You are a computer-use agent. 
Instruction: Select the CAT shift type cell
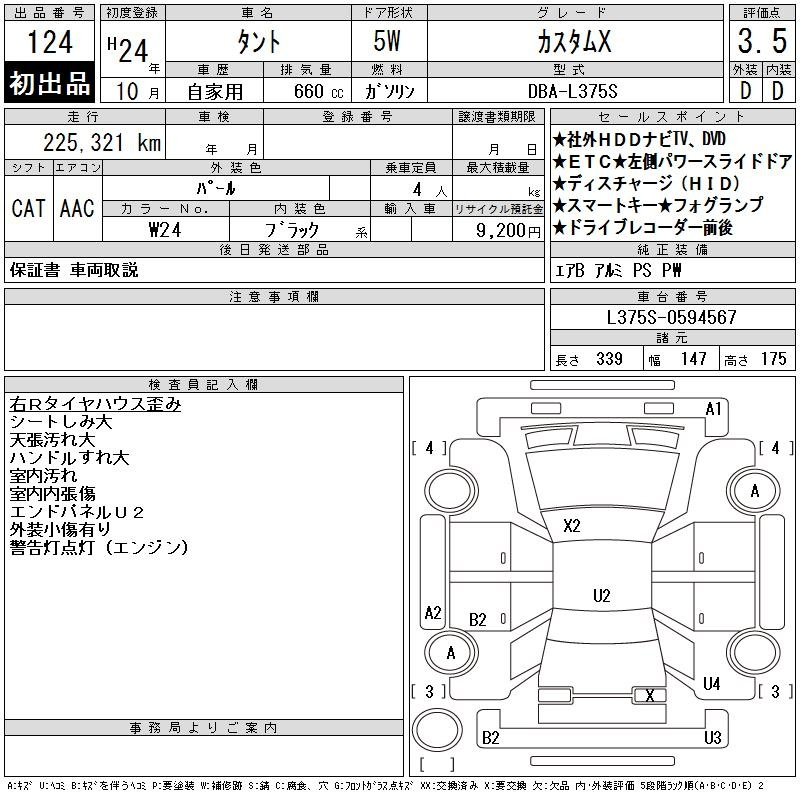pos(28,208)
